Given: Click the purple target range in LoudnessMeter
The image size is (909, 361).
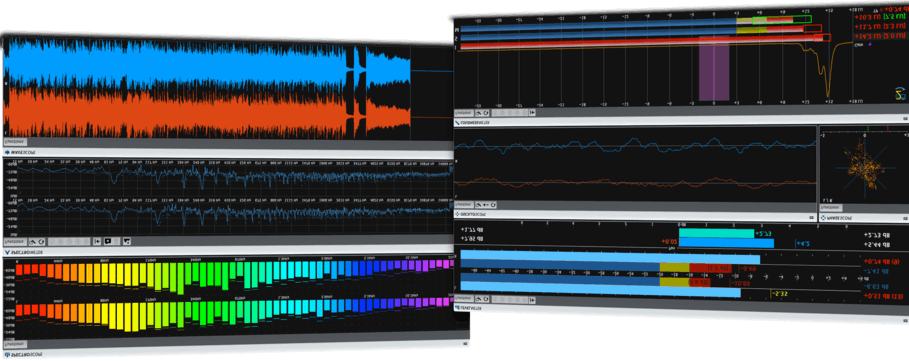Looking at the screenshot, I should (x=714, y=68).
